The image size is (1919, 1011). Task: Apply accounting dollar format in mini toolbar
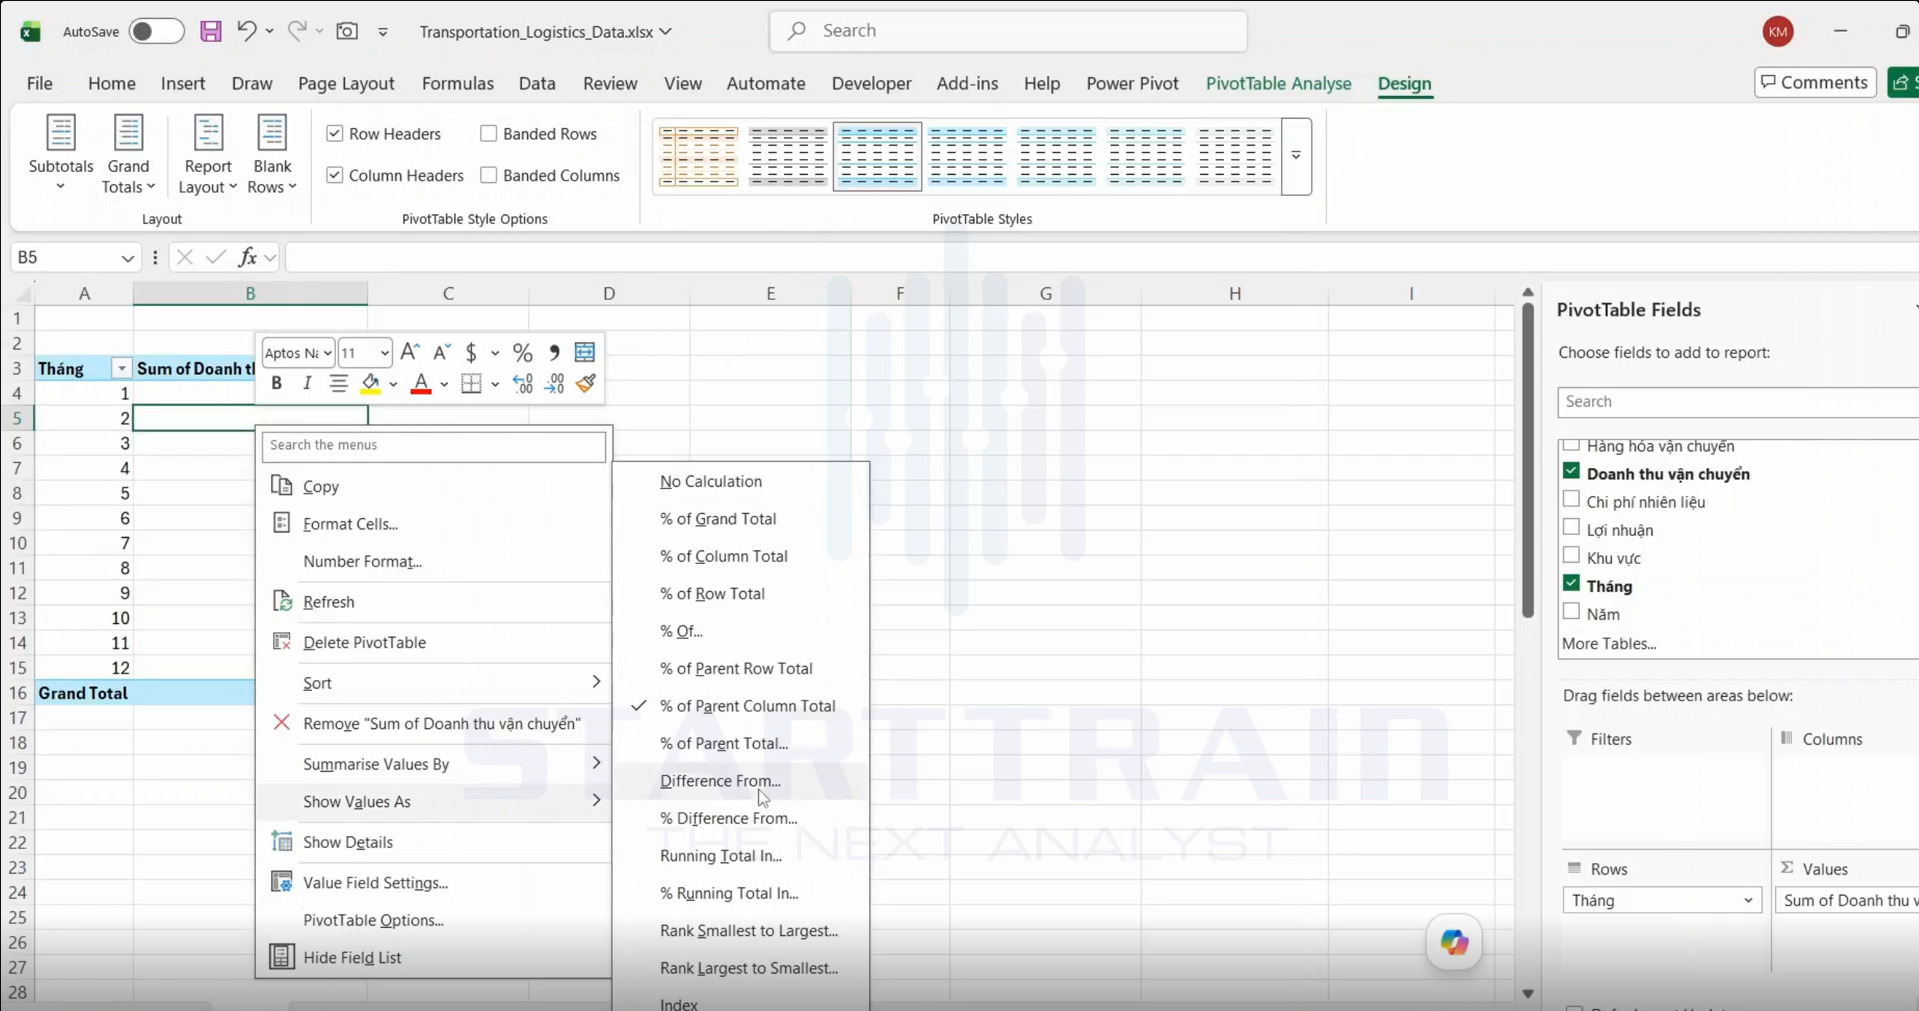pyautogui.click(x=471, y=352)
